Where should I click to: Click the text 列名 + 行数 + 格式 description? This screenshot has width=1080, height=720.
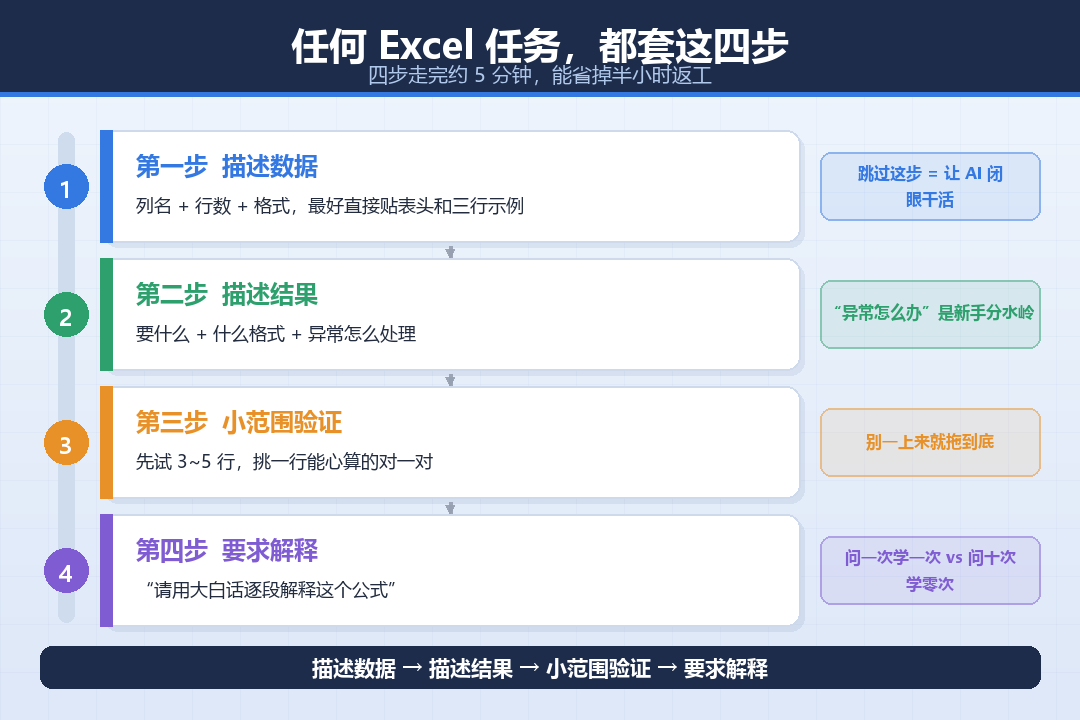[x=329, y=205]
